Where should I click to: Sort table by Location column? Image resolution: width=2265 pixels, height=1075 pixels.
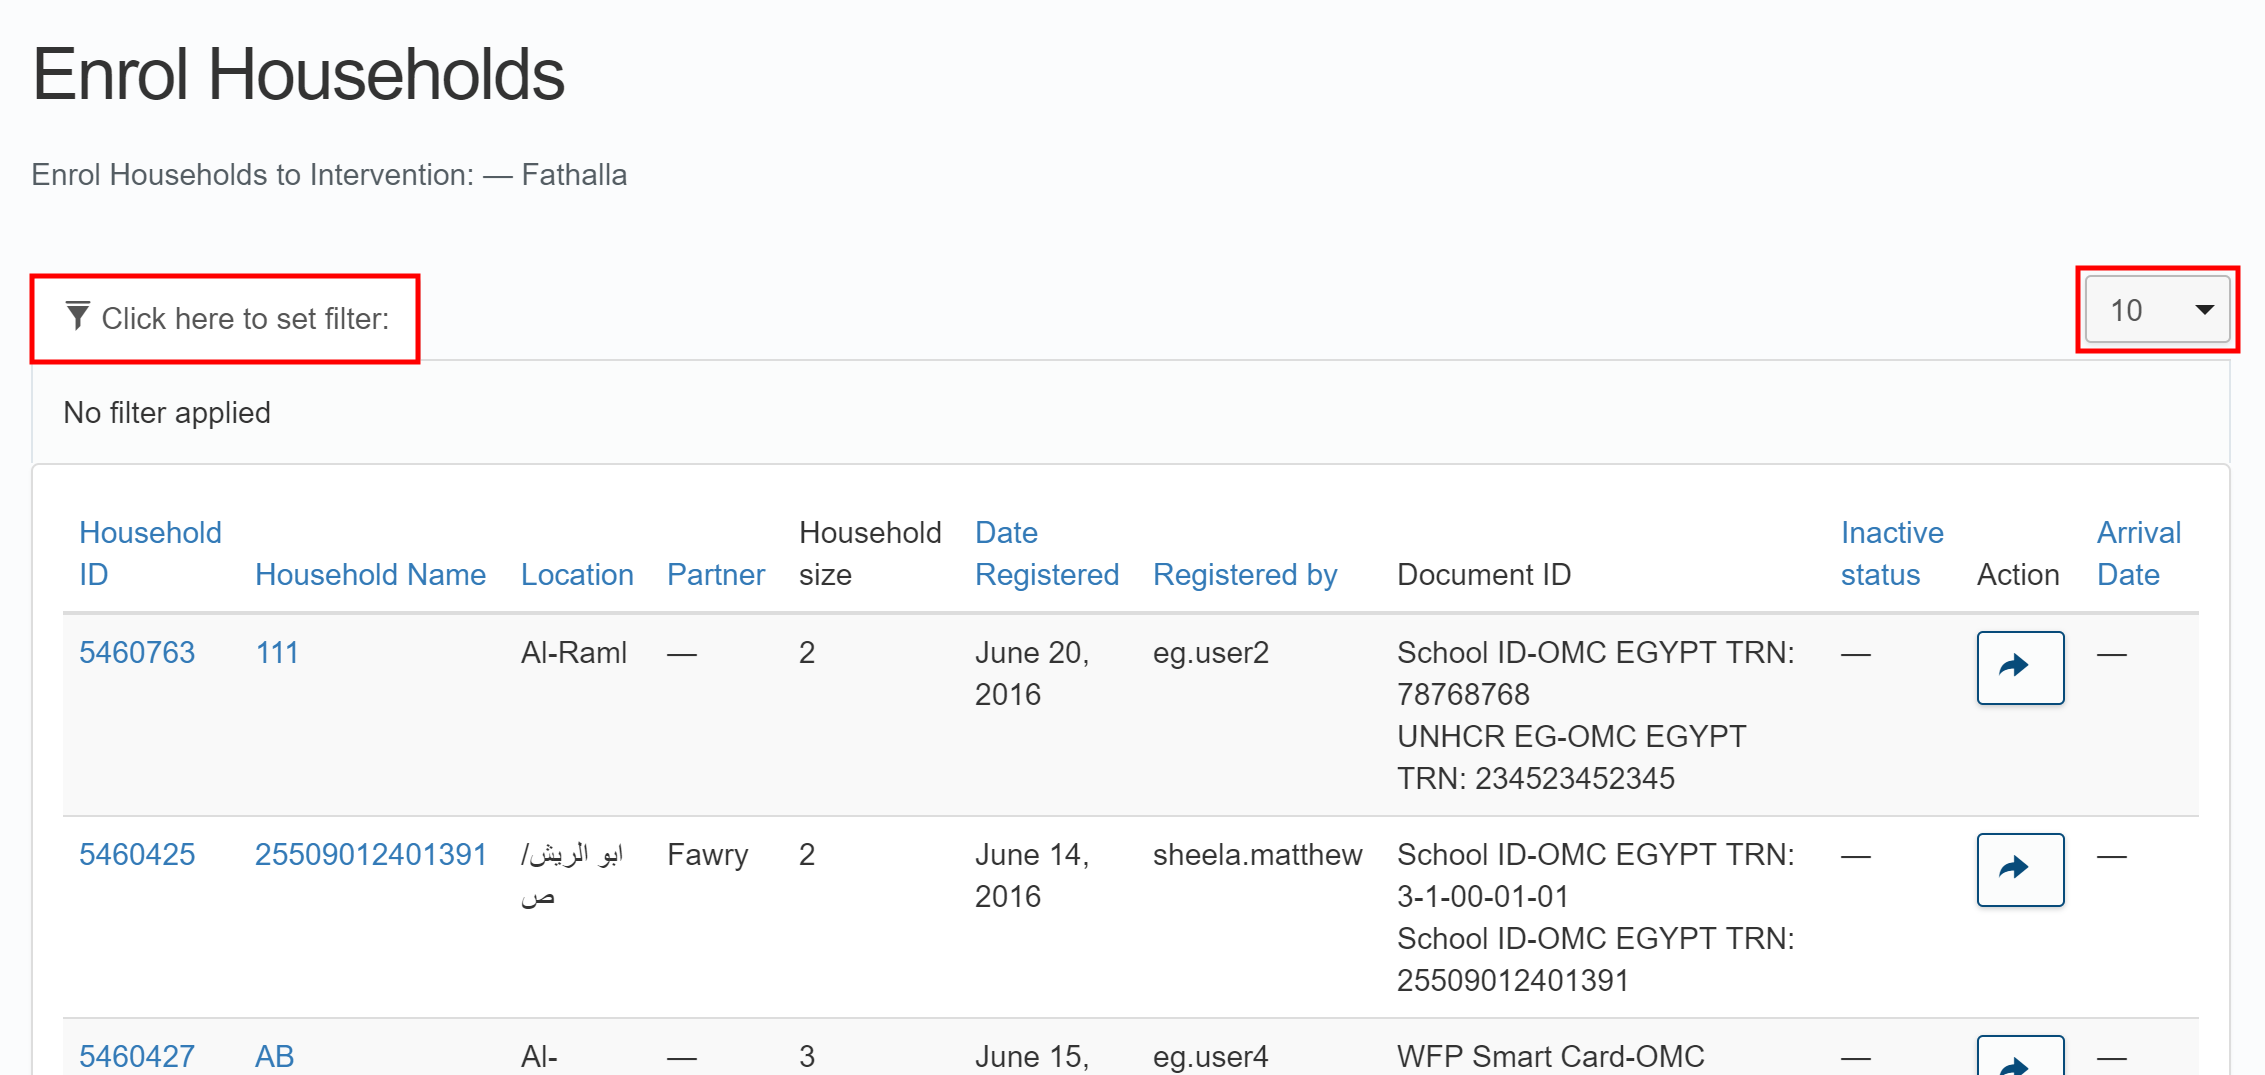577,575
